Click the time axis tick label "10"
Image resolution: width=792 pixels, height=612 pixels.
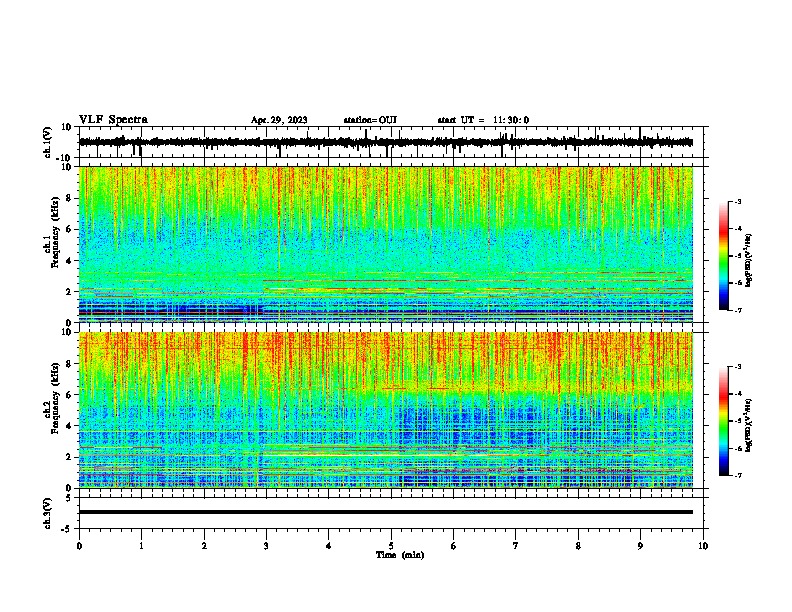tap(703, 545)
